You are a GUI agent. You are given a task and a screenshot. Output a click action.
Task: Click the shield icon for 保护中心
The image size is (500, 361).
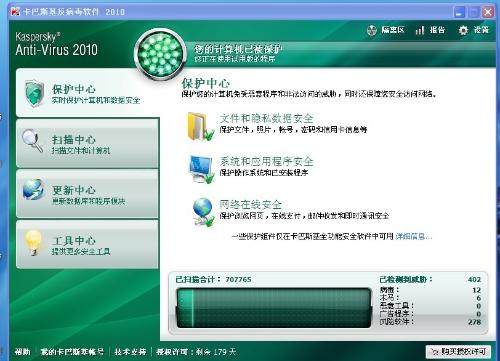pos(34,93)
